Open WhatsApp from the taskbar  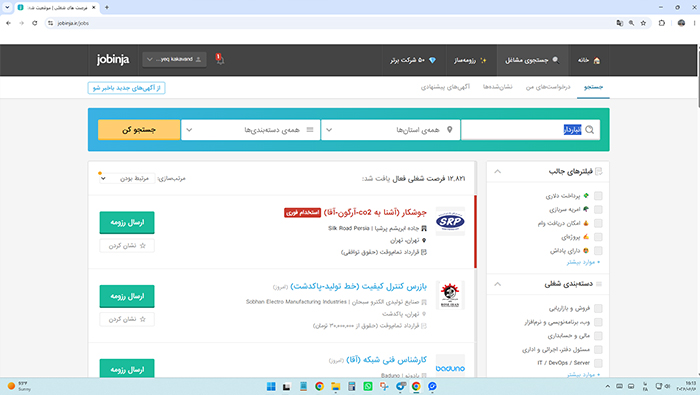point(368,387)
